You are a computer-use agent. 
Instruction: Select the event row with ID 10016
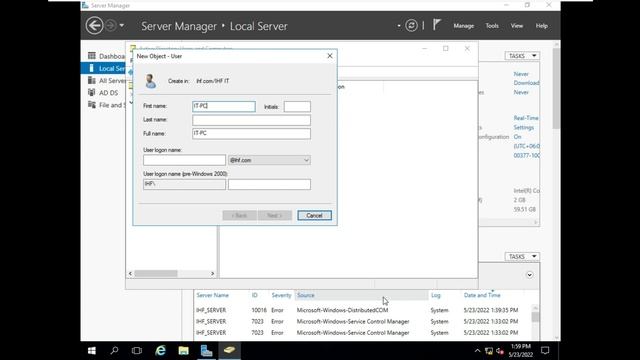click(363, 310)
